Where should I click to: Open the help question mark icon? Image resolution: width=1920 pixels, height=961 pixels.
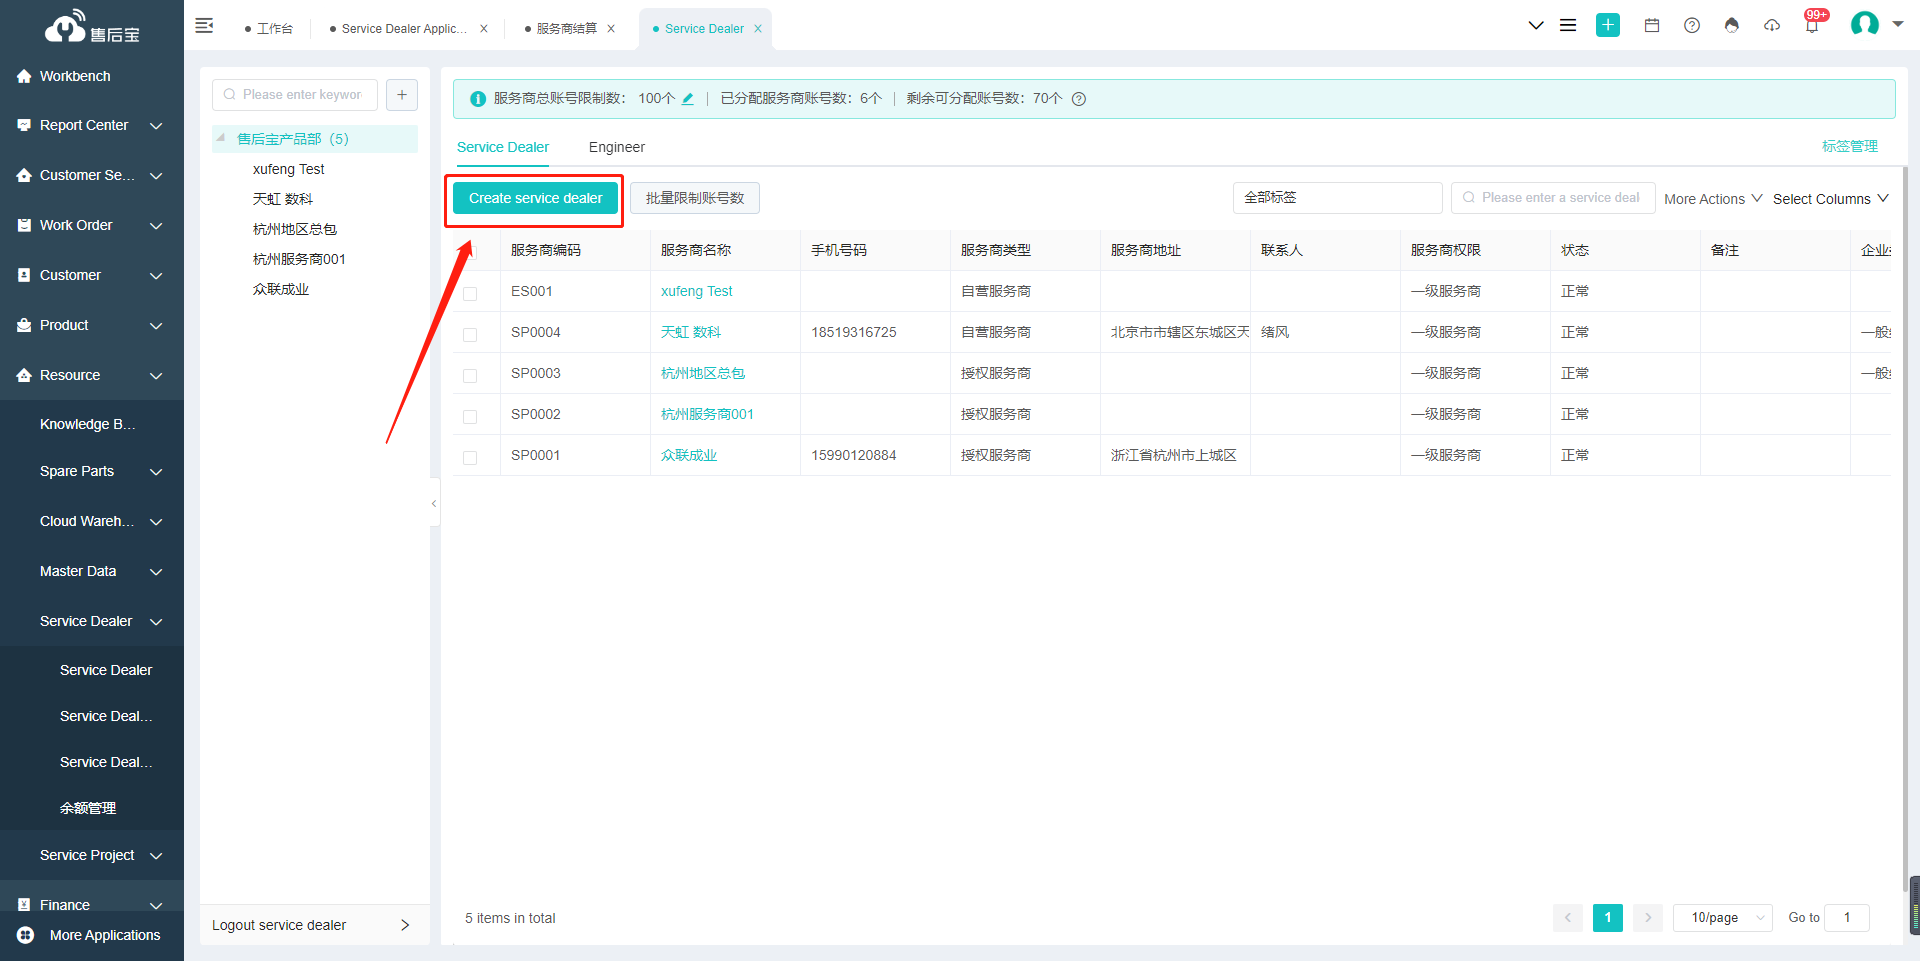click(1692, 25)
